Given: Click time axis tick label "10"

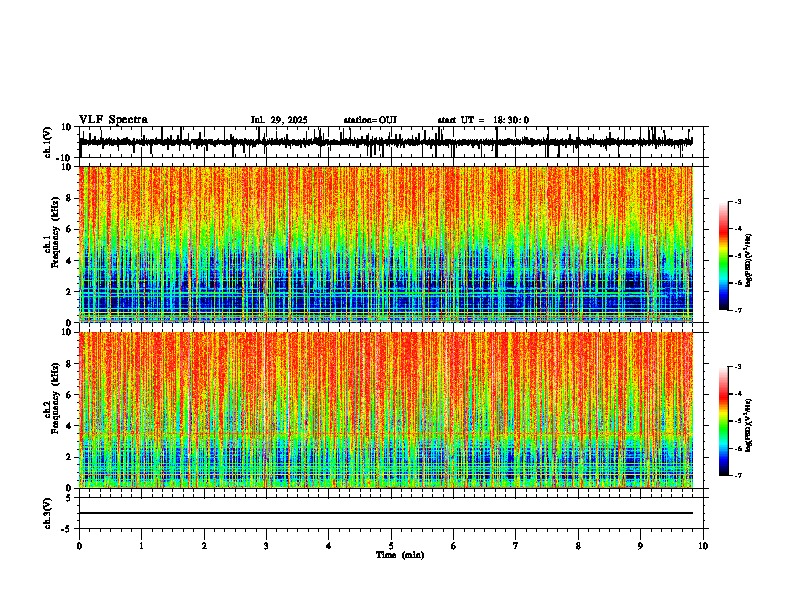Looking at the screenshot, I should click(x=703, y=546).
